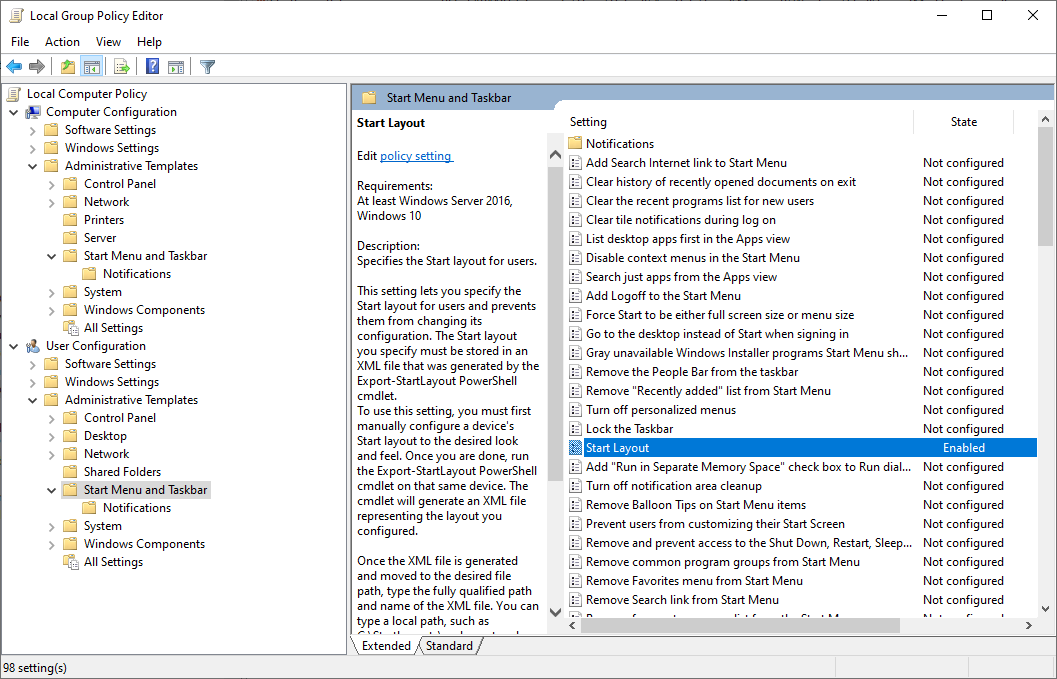Click the Local Group Policy Editor title bar icon
This screenshot has height=679, width=1057.
(16, 16)
